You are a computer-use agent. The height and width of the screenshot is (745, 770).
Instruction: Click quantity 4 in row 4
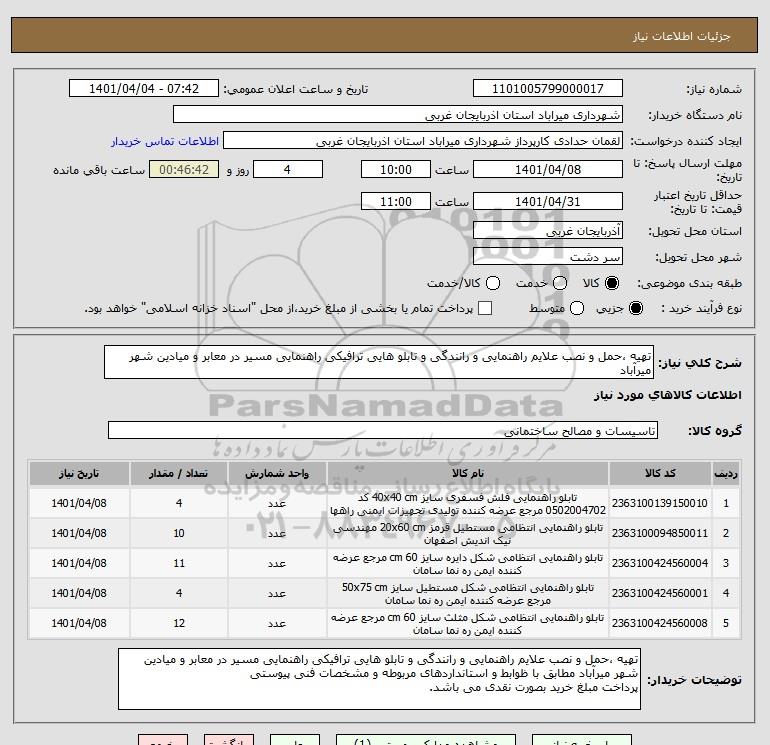(x=179, y=594)
